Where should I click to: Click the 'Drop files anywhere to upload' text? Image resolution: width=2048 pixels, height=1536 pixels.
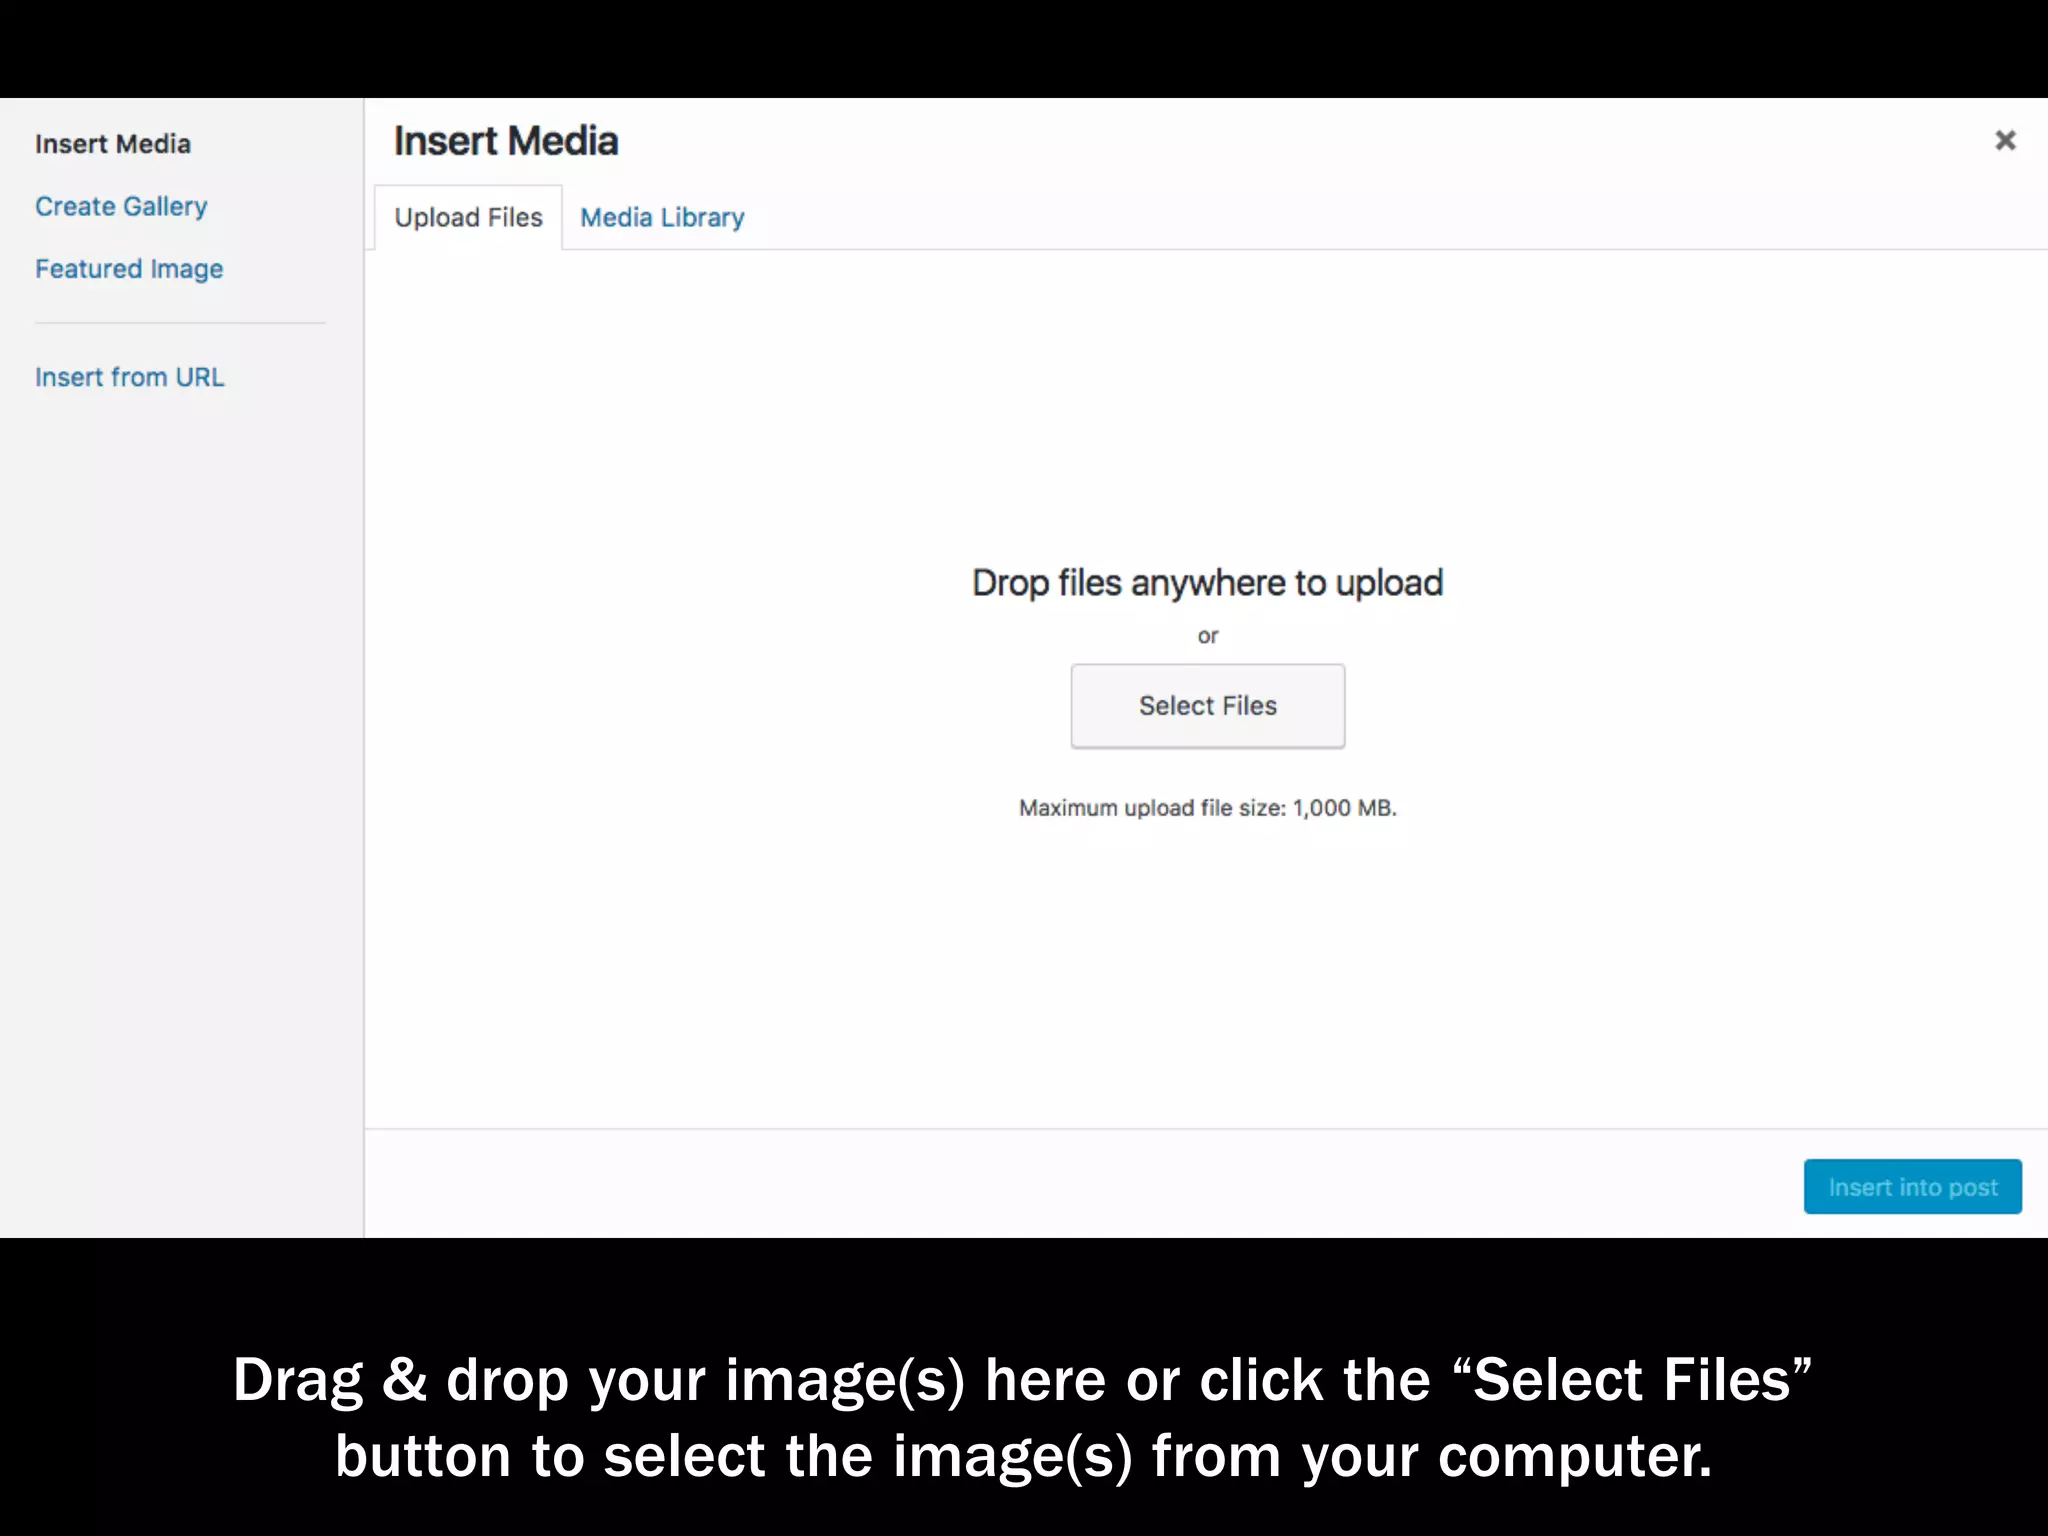(1207, 582)
